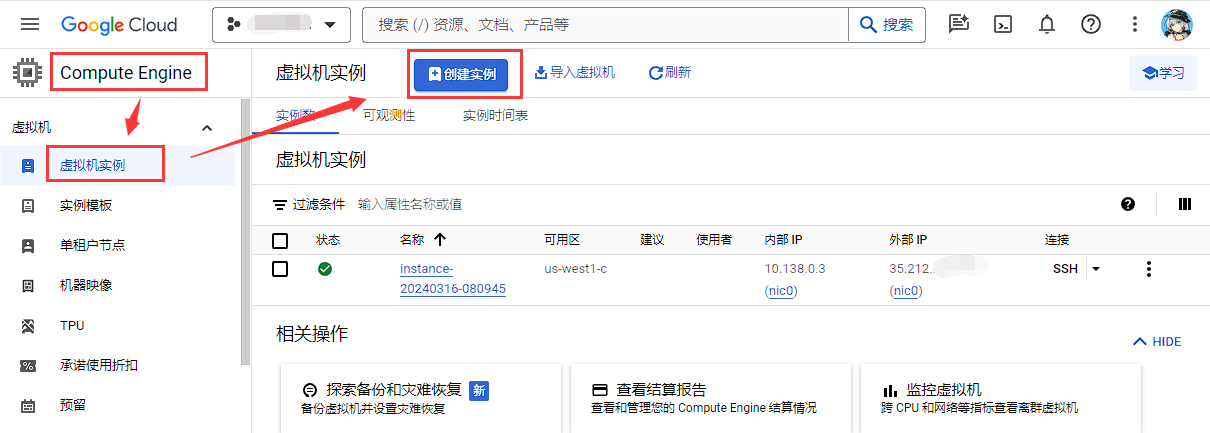Viewport: 1210px width, 433px height.
Task: Click 导入虚拟机 button
Action: coord(575,73)
